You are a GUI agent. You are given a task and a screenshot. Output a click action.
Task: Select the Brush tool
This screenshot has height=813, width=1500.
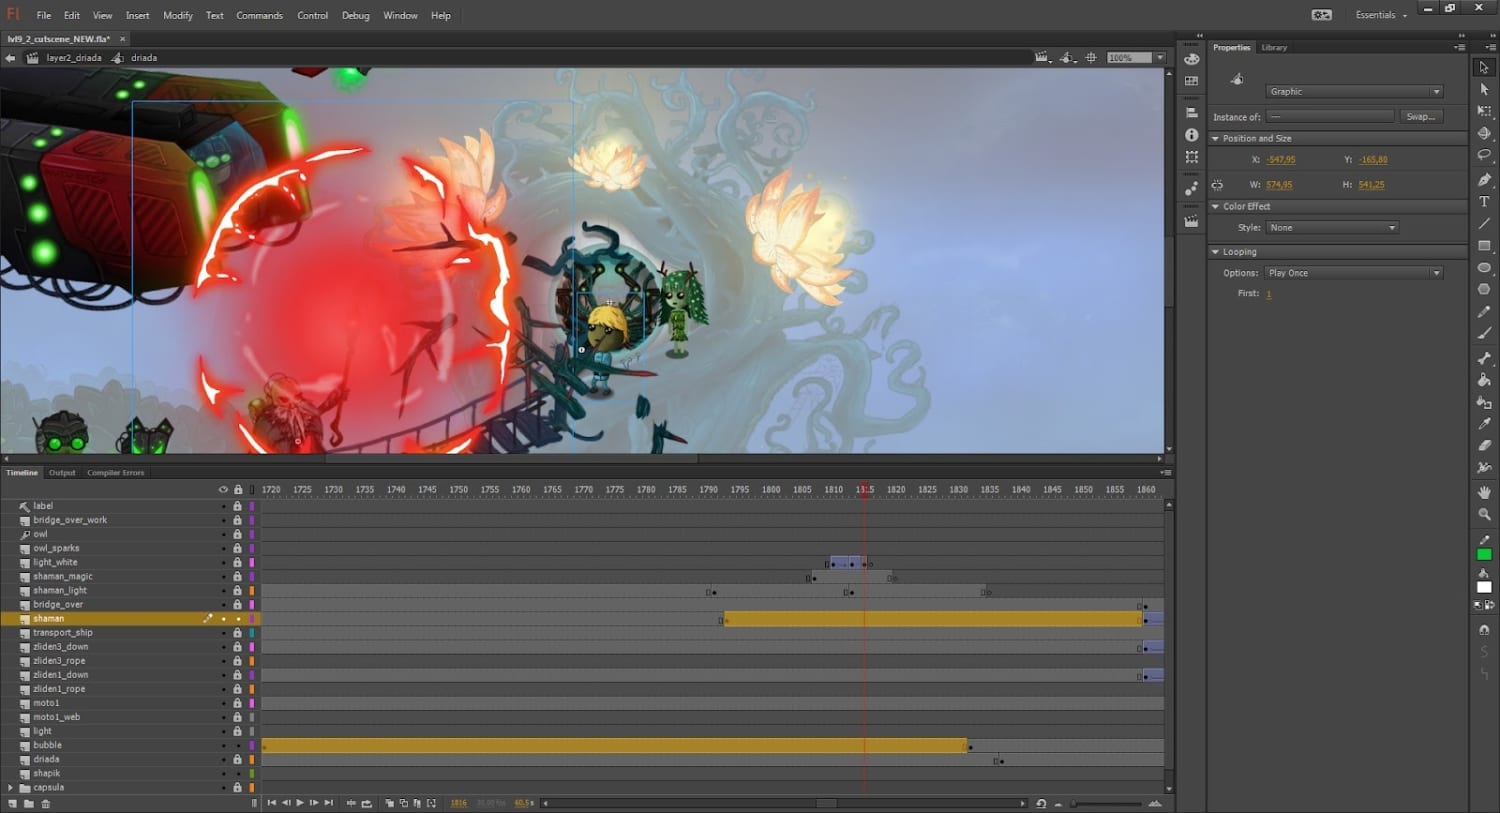[1484, 334]
